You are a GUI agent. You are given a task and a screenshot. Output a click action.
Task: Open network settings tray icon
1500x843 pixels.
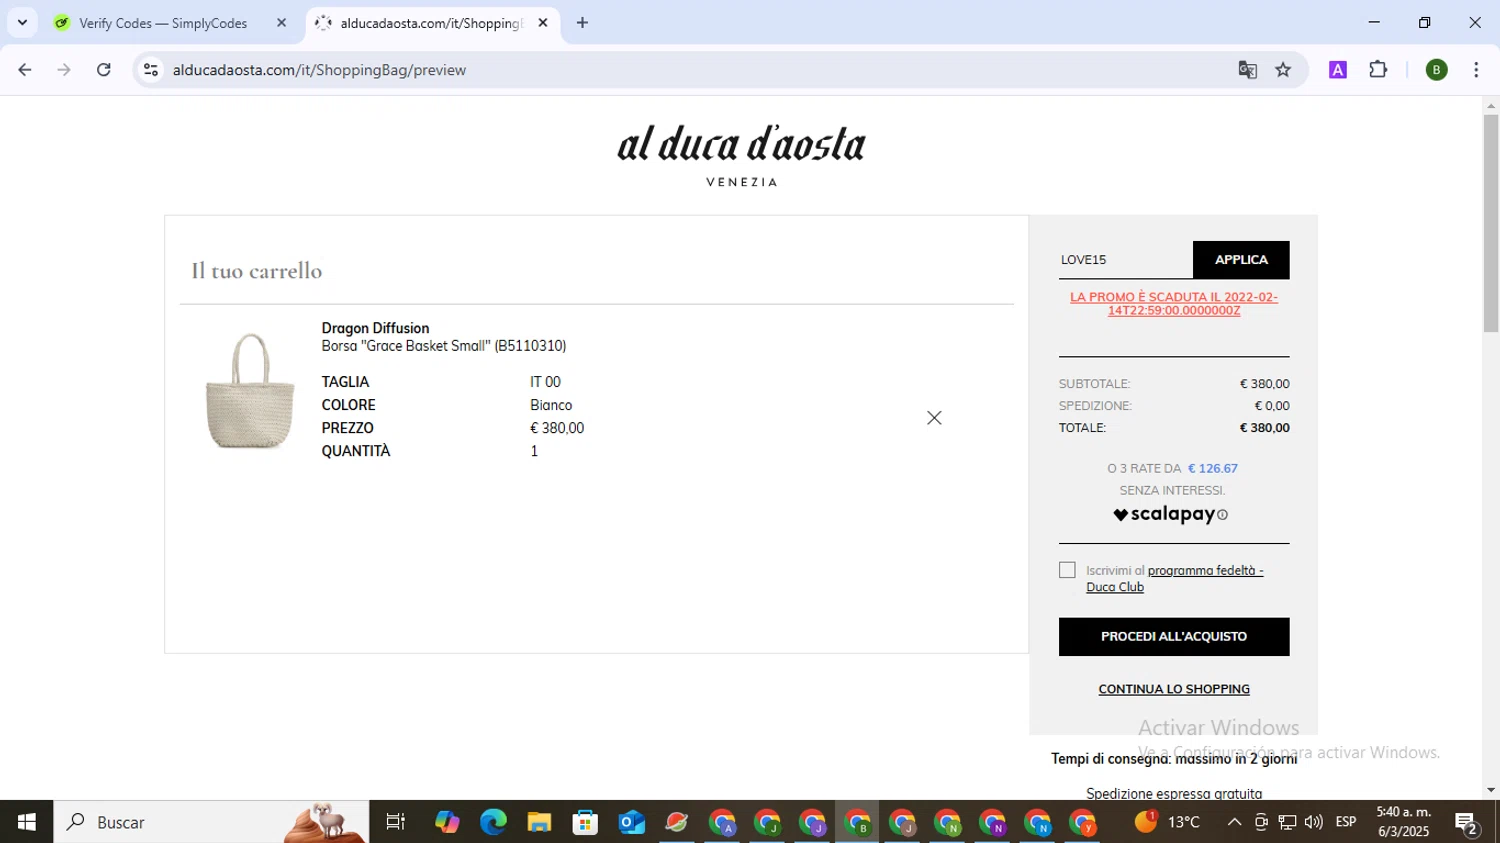[1287, 822]
